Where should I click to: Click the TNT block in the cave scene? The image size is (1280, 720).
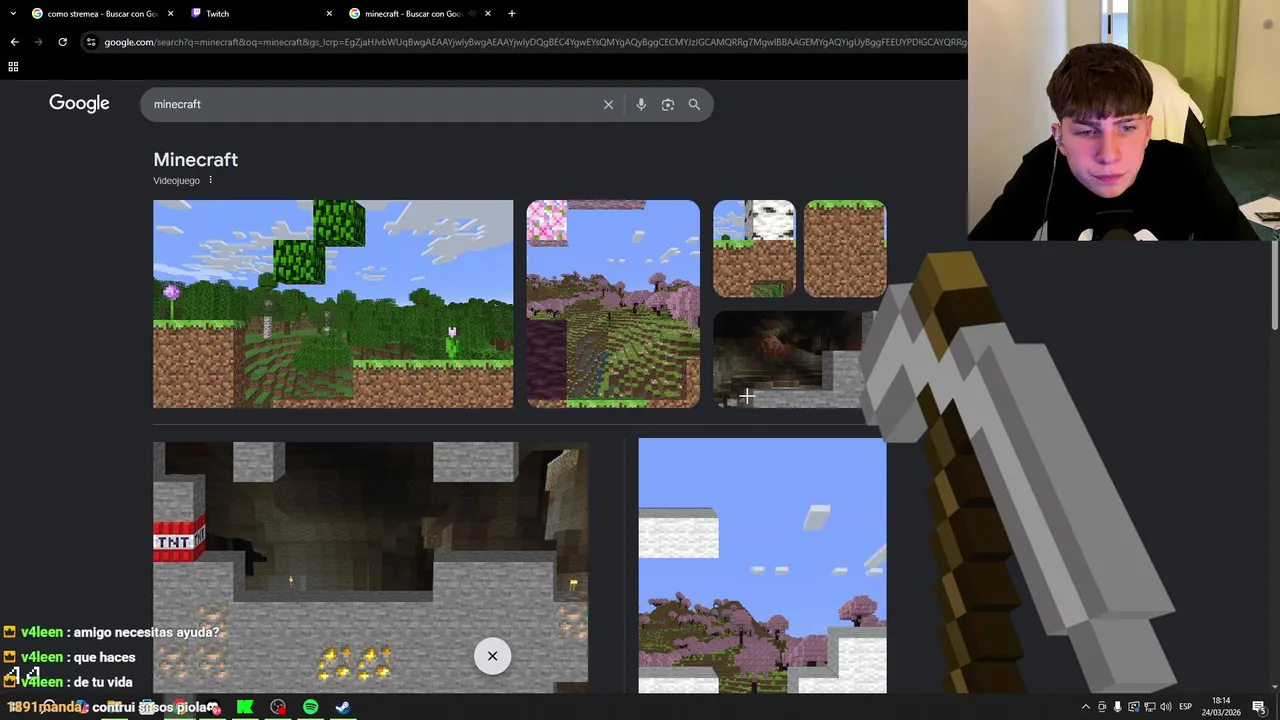tap(179, 540)
